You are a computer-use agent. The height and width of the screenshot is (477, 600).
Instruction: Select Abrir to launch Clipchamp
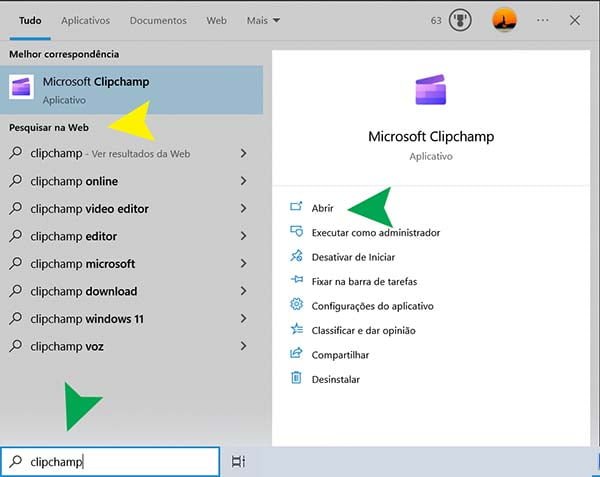(322, 208)
